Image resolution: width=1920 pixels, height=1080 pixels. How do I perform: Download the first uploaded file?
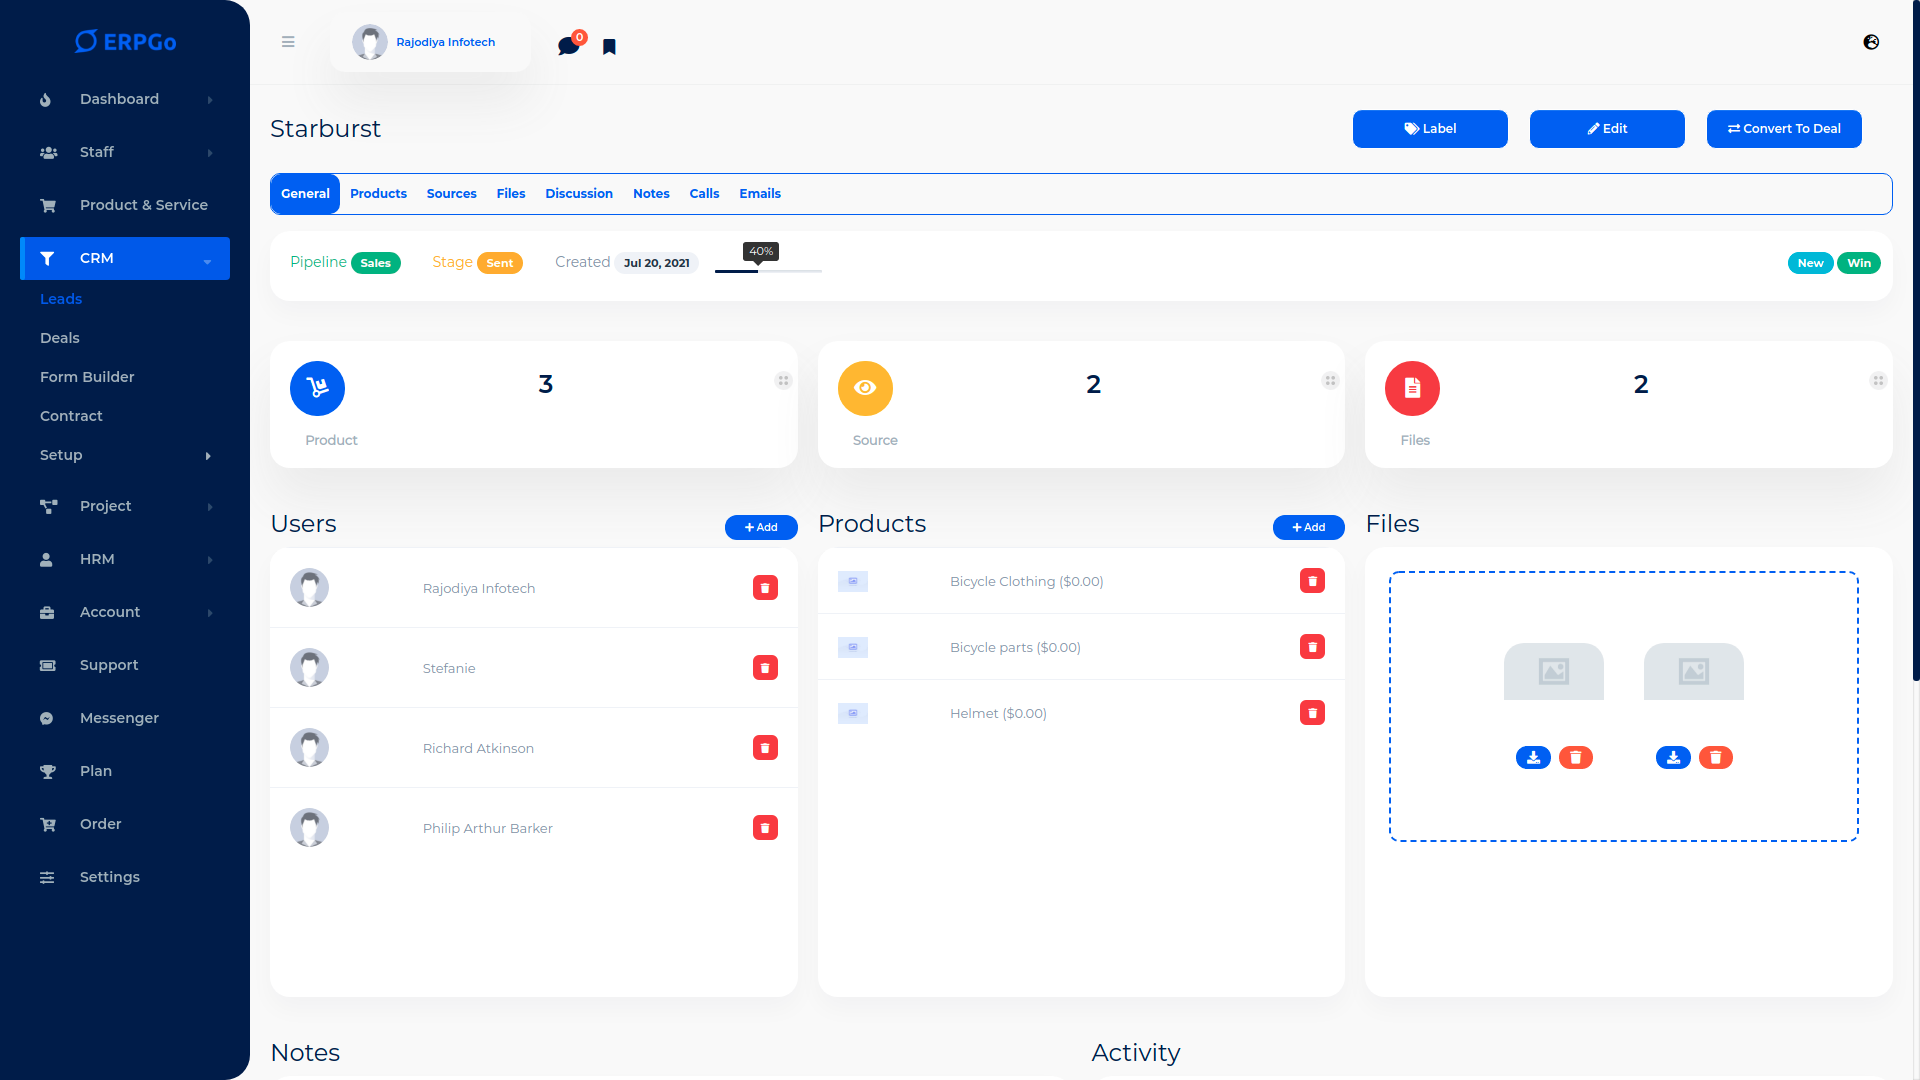[1533, 758]
